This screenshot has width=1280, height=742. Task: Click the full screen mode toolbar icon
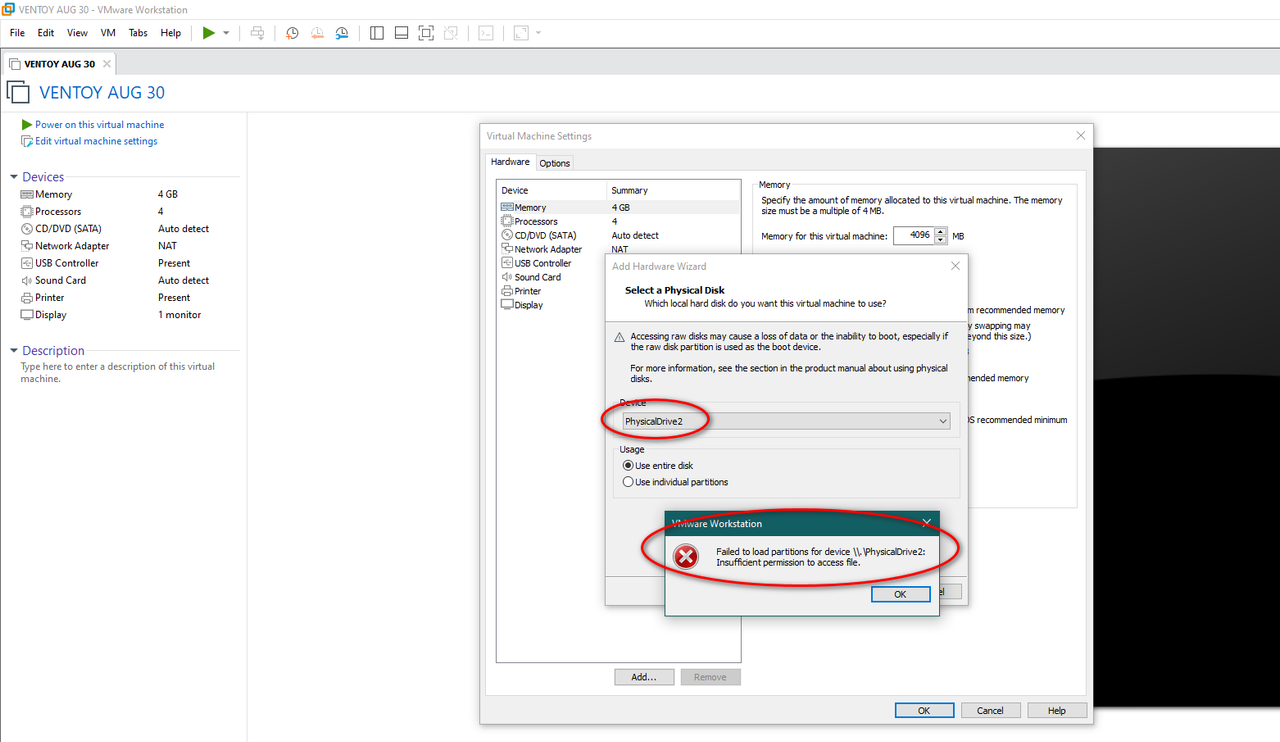coord(426,33)
